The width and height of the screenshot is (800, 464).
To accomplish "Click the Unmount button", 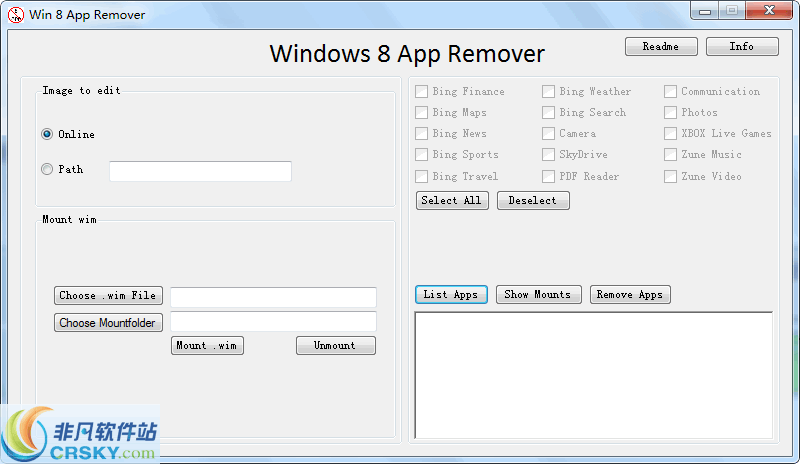I will tap(336, 346).
